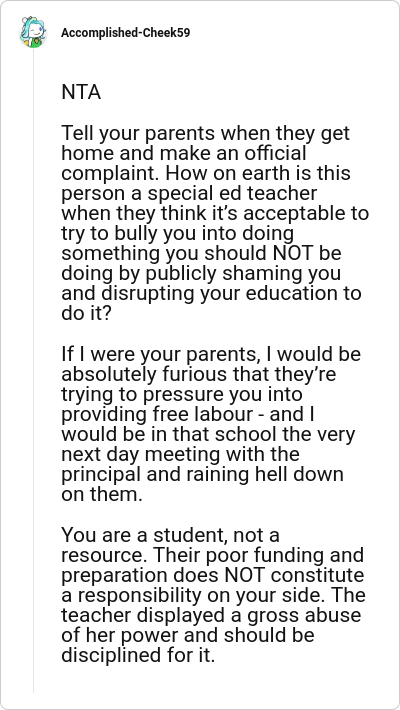Collapse the comment using the vertical thread line
The height and width of the screenshot is (710, 400).
point(33,369)
